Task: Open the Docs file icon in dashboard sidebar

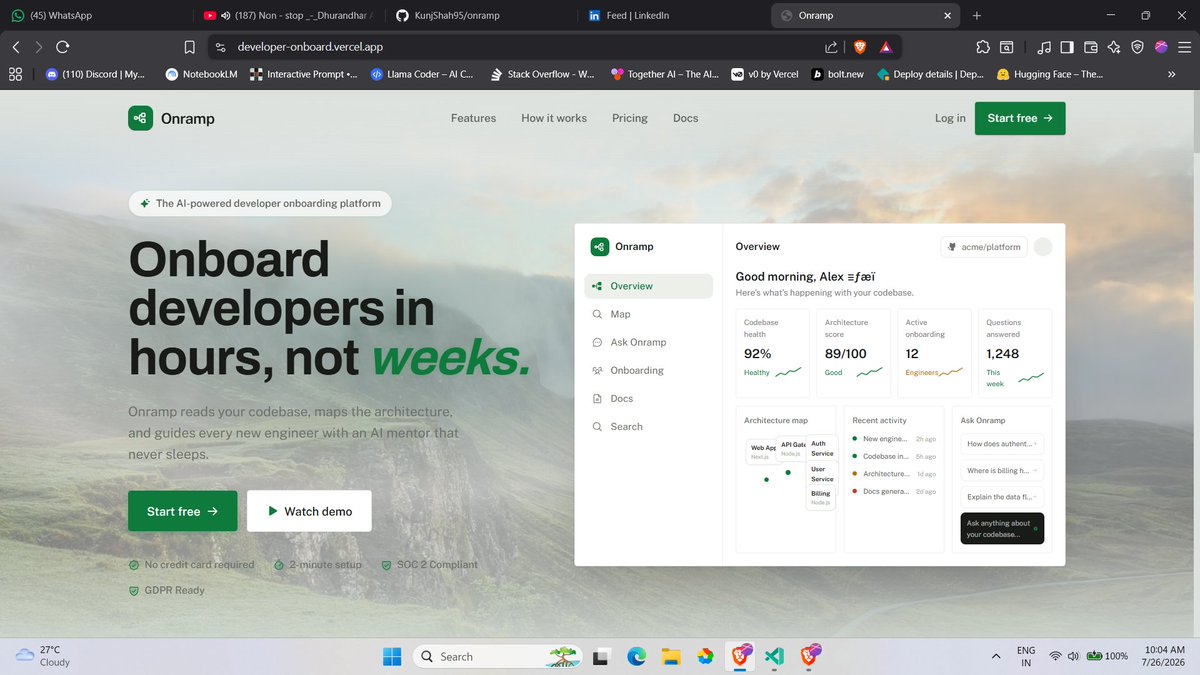Action: [597, 398]
